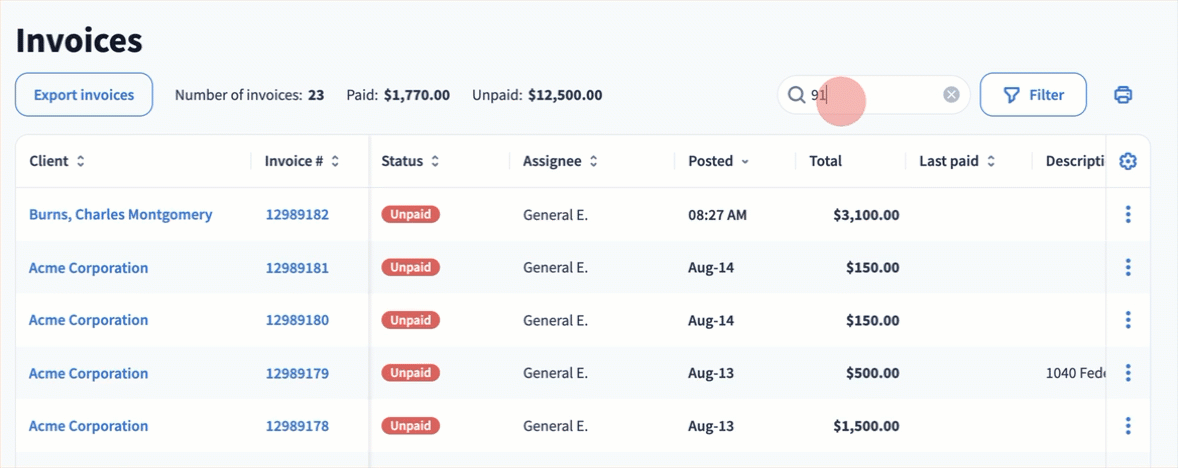Open client Burns, Charles Montgomery
This screenshot has height=468, width=1178.
click(x=120, y=214)
